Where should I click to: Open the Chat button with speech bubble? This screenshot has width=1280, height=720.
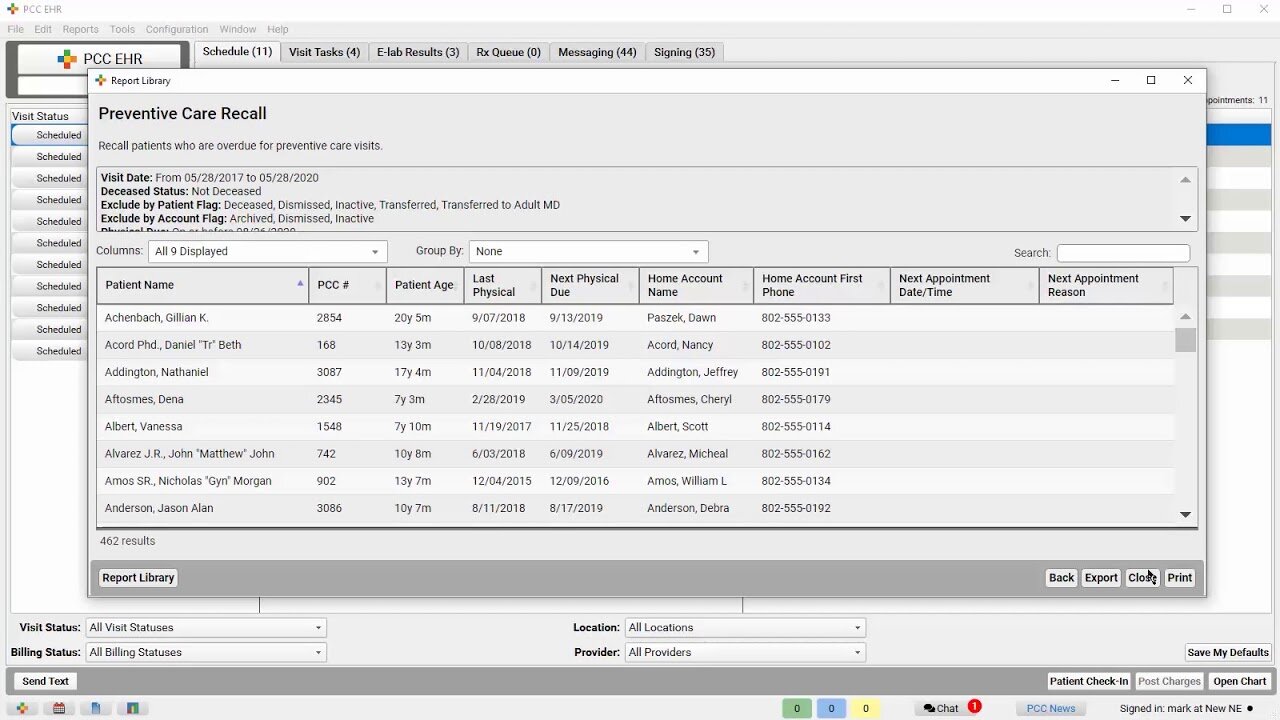tap(941, 708)
